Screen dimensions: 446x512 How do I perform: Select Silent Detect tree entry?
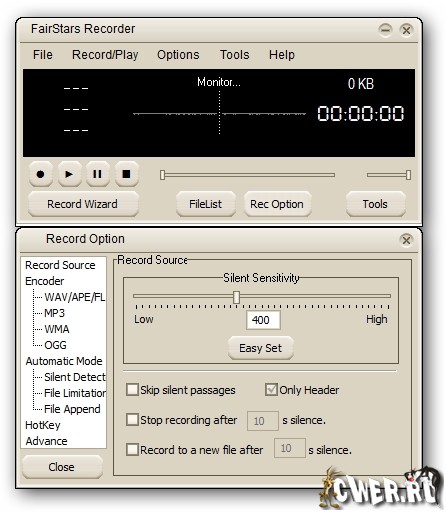(x=75, y=377)
